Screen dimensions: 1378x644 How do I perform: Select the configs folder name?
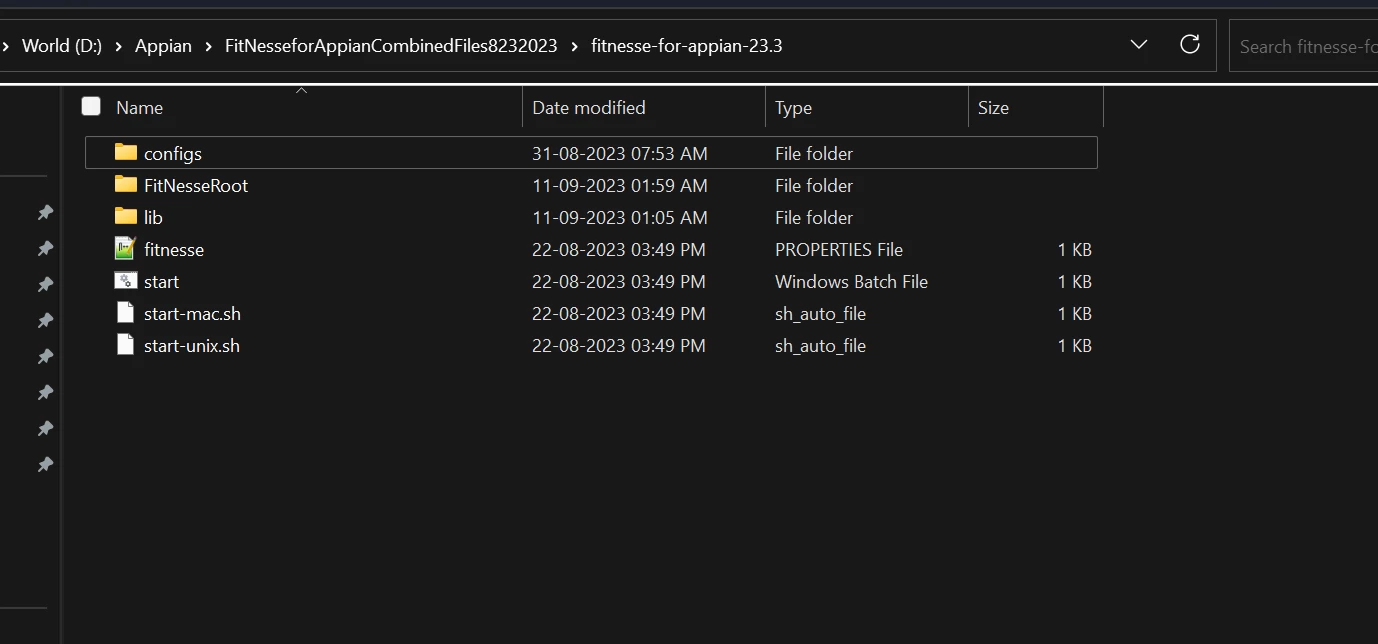(173, 154)
